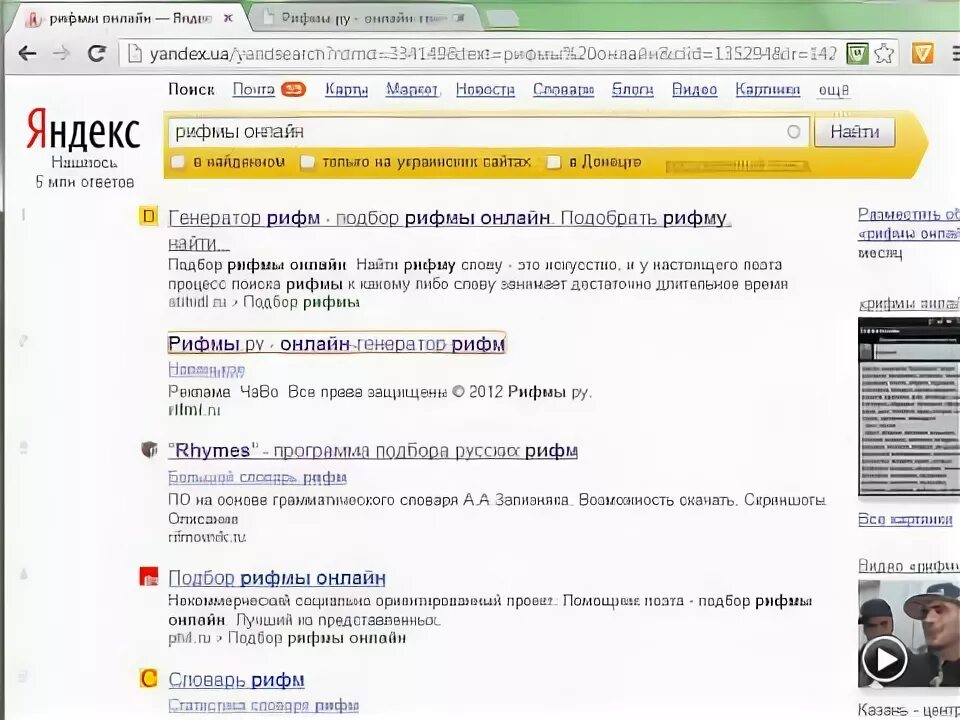Open Почта link in top navigation
Viewport: 960px width, 720px height.
(x=253, y=89)
